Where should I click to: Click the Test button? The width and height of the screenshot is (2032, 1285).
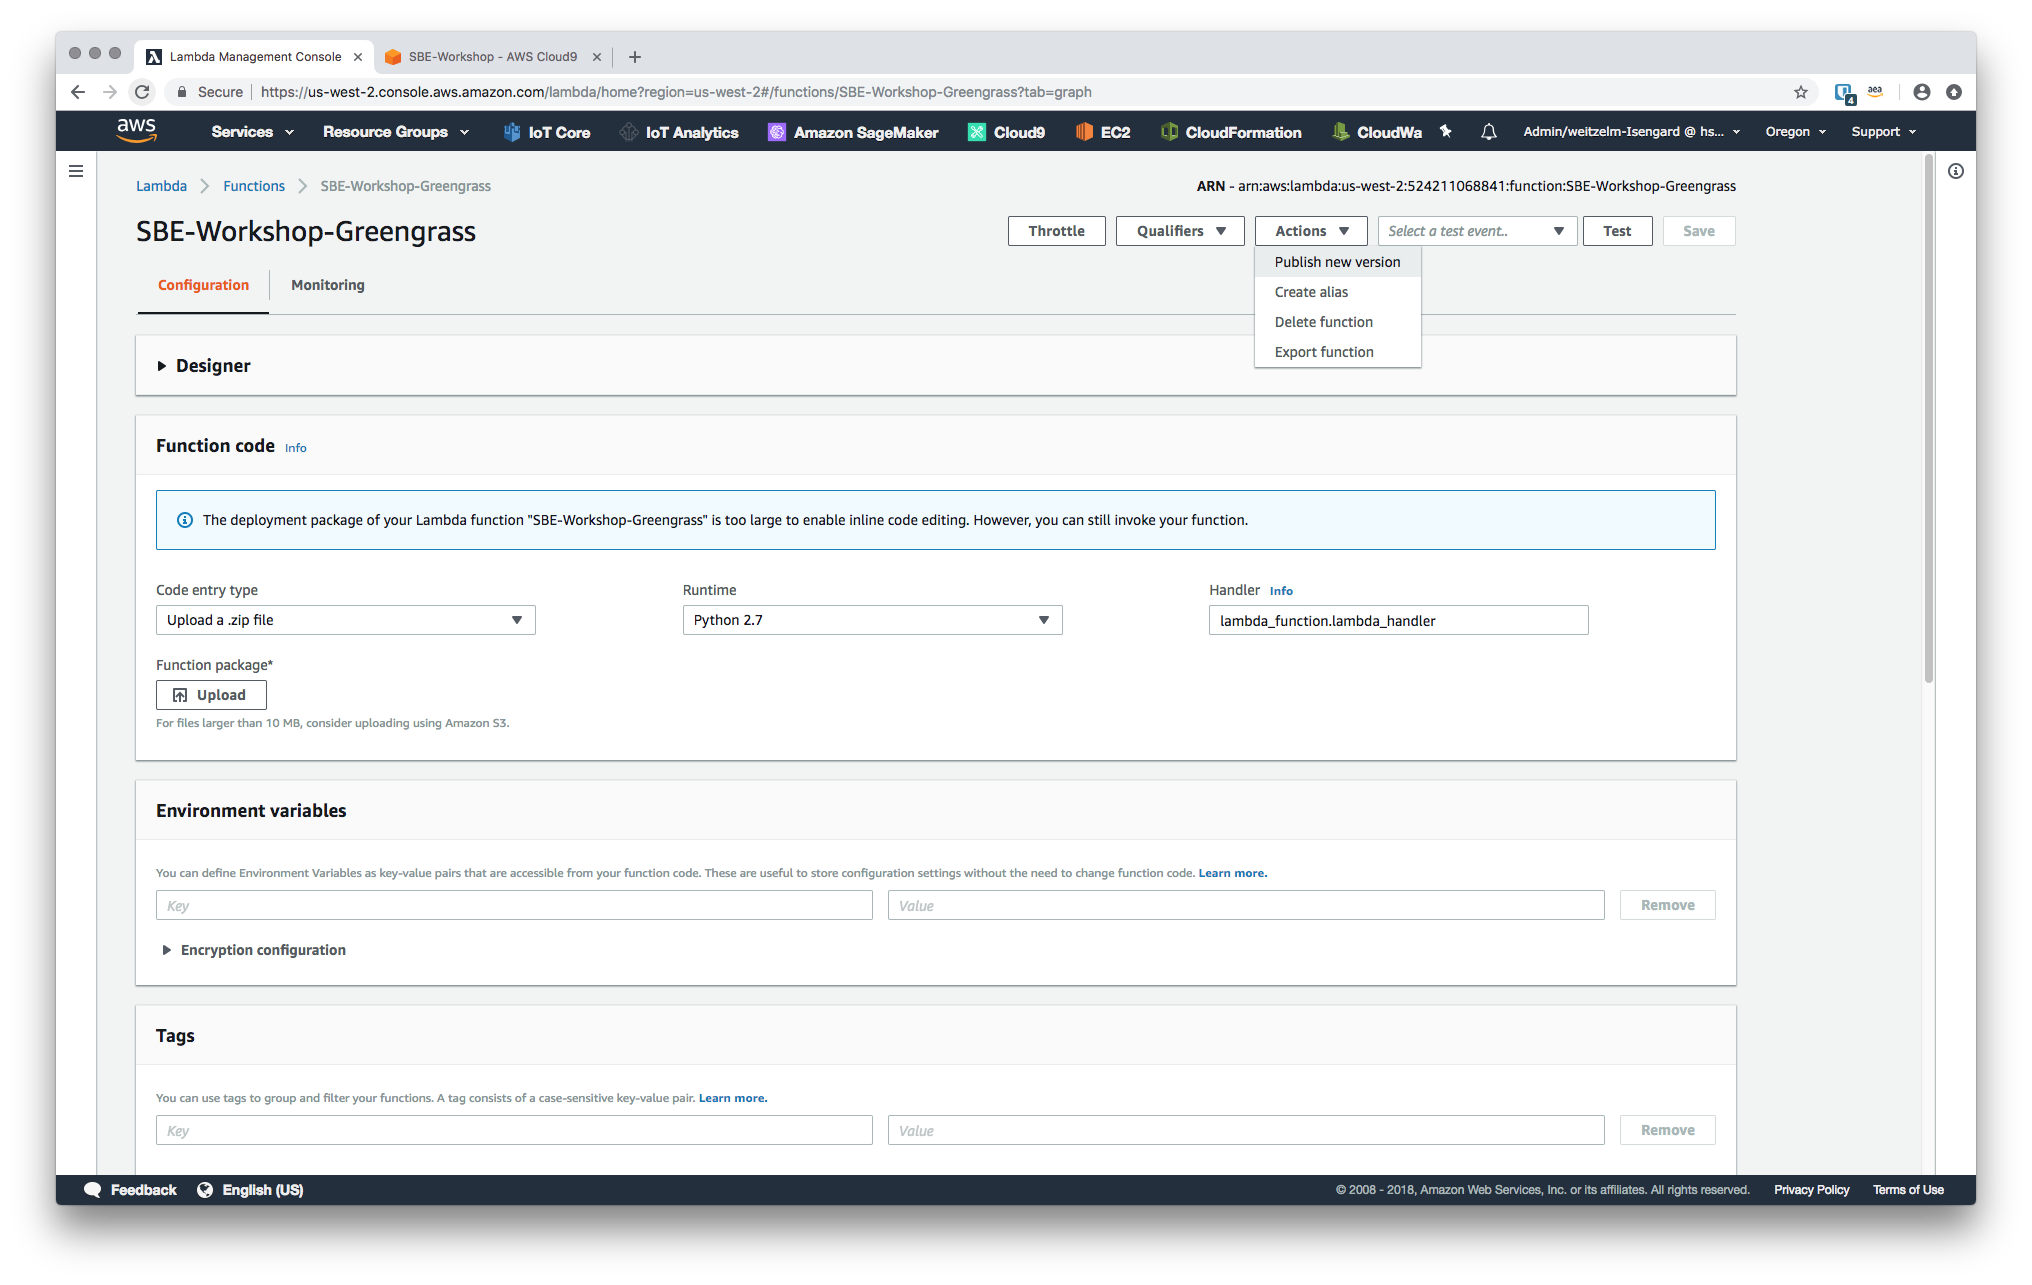point(1617,231)
